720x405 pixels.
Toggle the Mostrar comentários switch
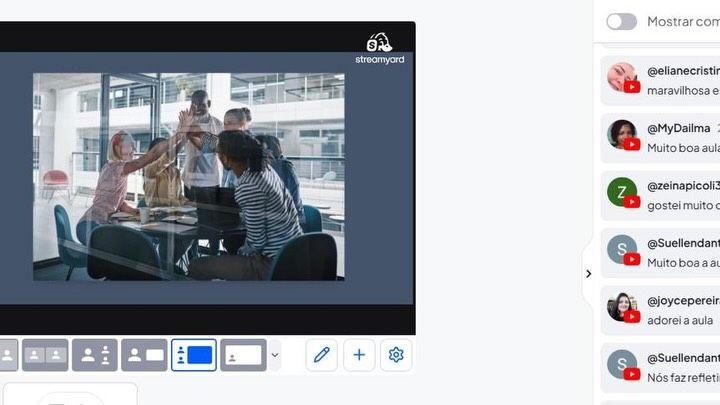click(x=621, y=22)
